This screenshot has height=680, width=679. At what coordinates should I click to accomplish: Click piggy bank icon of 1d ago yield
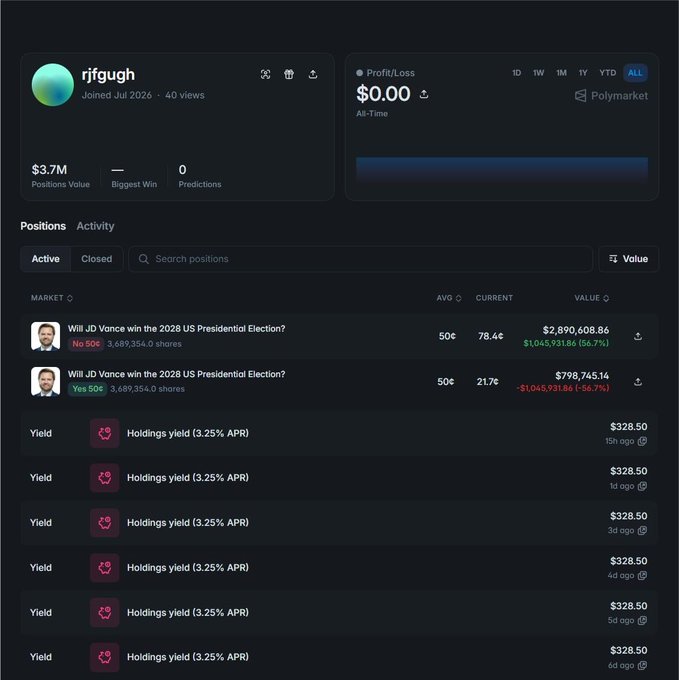(104, 478)
